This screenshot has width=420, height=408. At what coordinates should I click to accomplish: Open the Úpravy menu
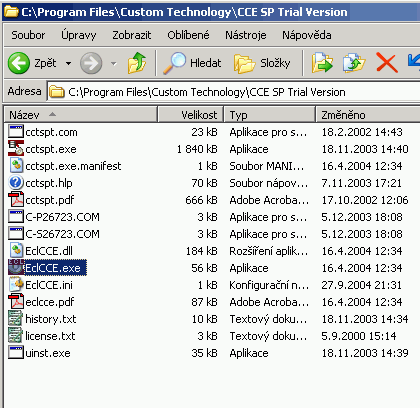click(79, 35)
